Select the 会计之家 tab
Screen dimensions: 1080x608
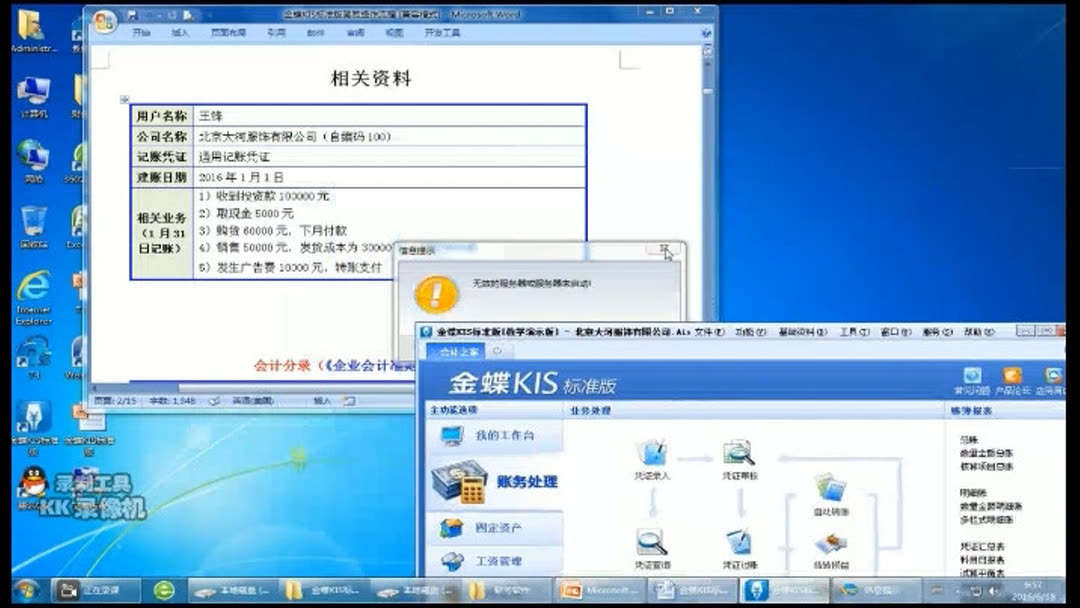pyautogui.click(x=463, y=348)
